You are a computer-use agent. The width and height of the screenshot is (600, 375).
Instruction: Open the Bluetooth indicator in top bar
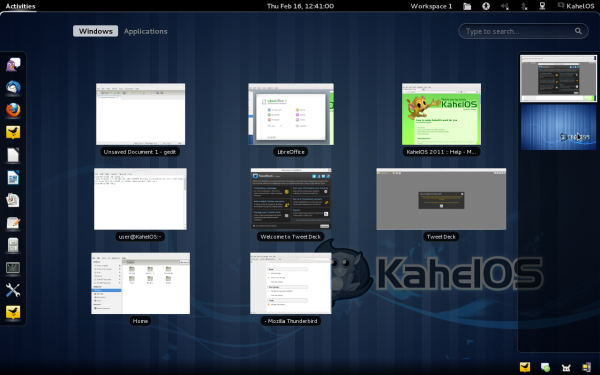pos(524,6)
